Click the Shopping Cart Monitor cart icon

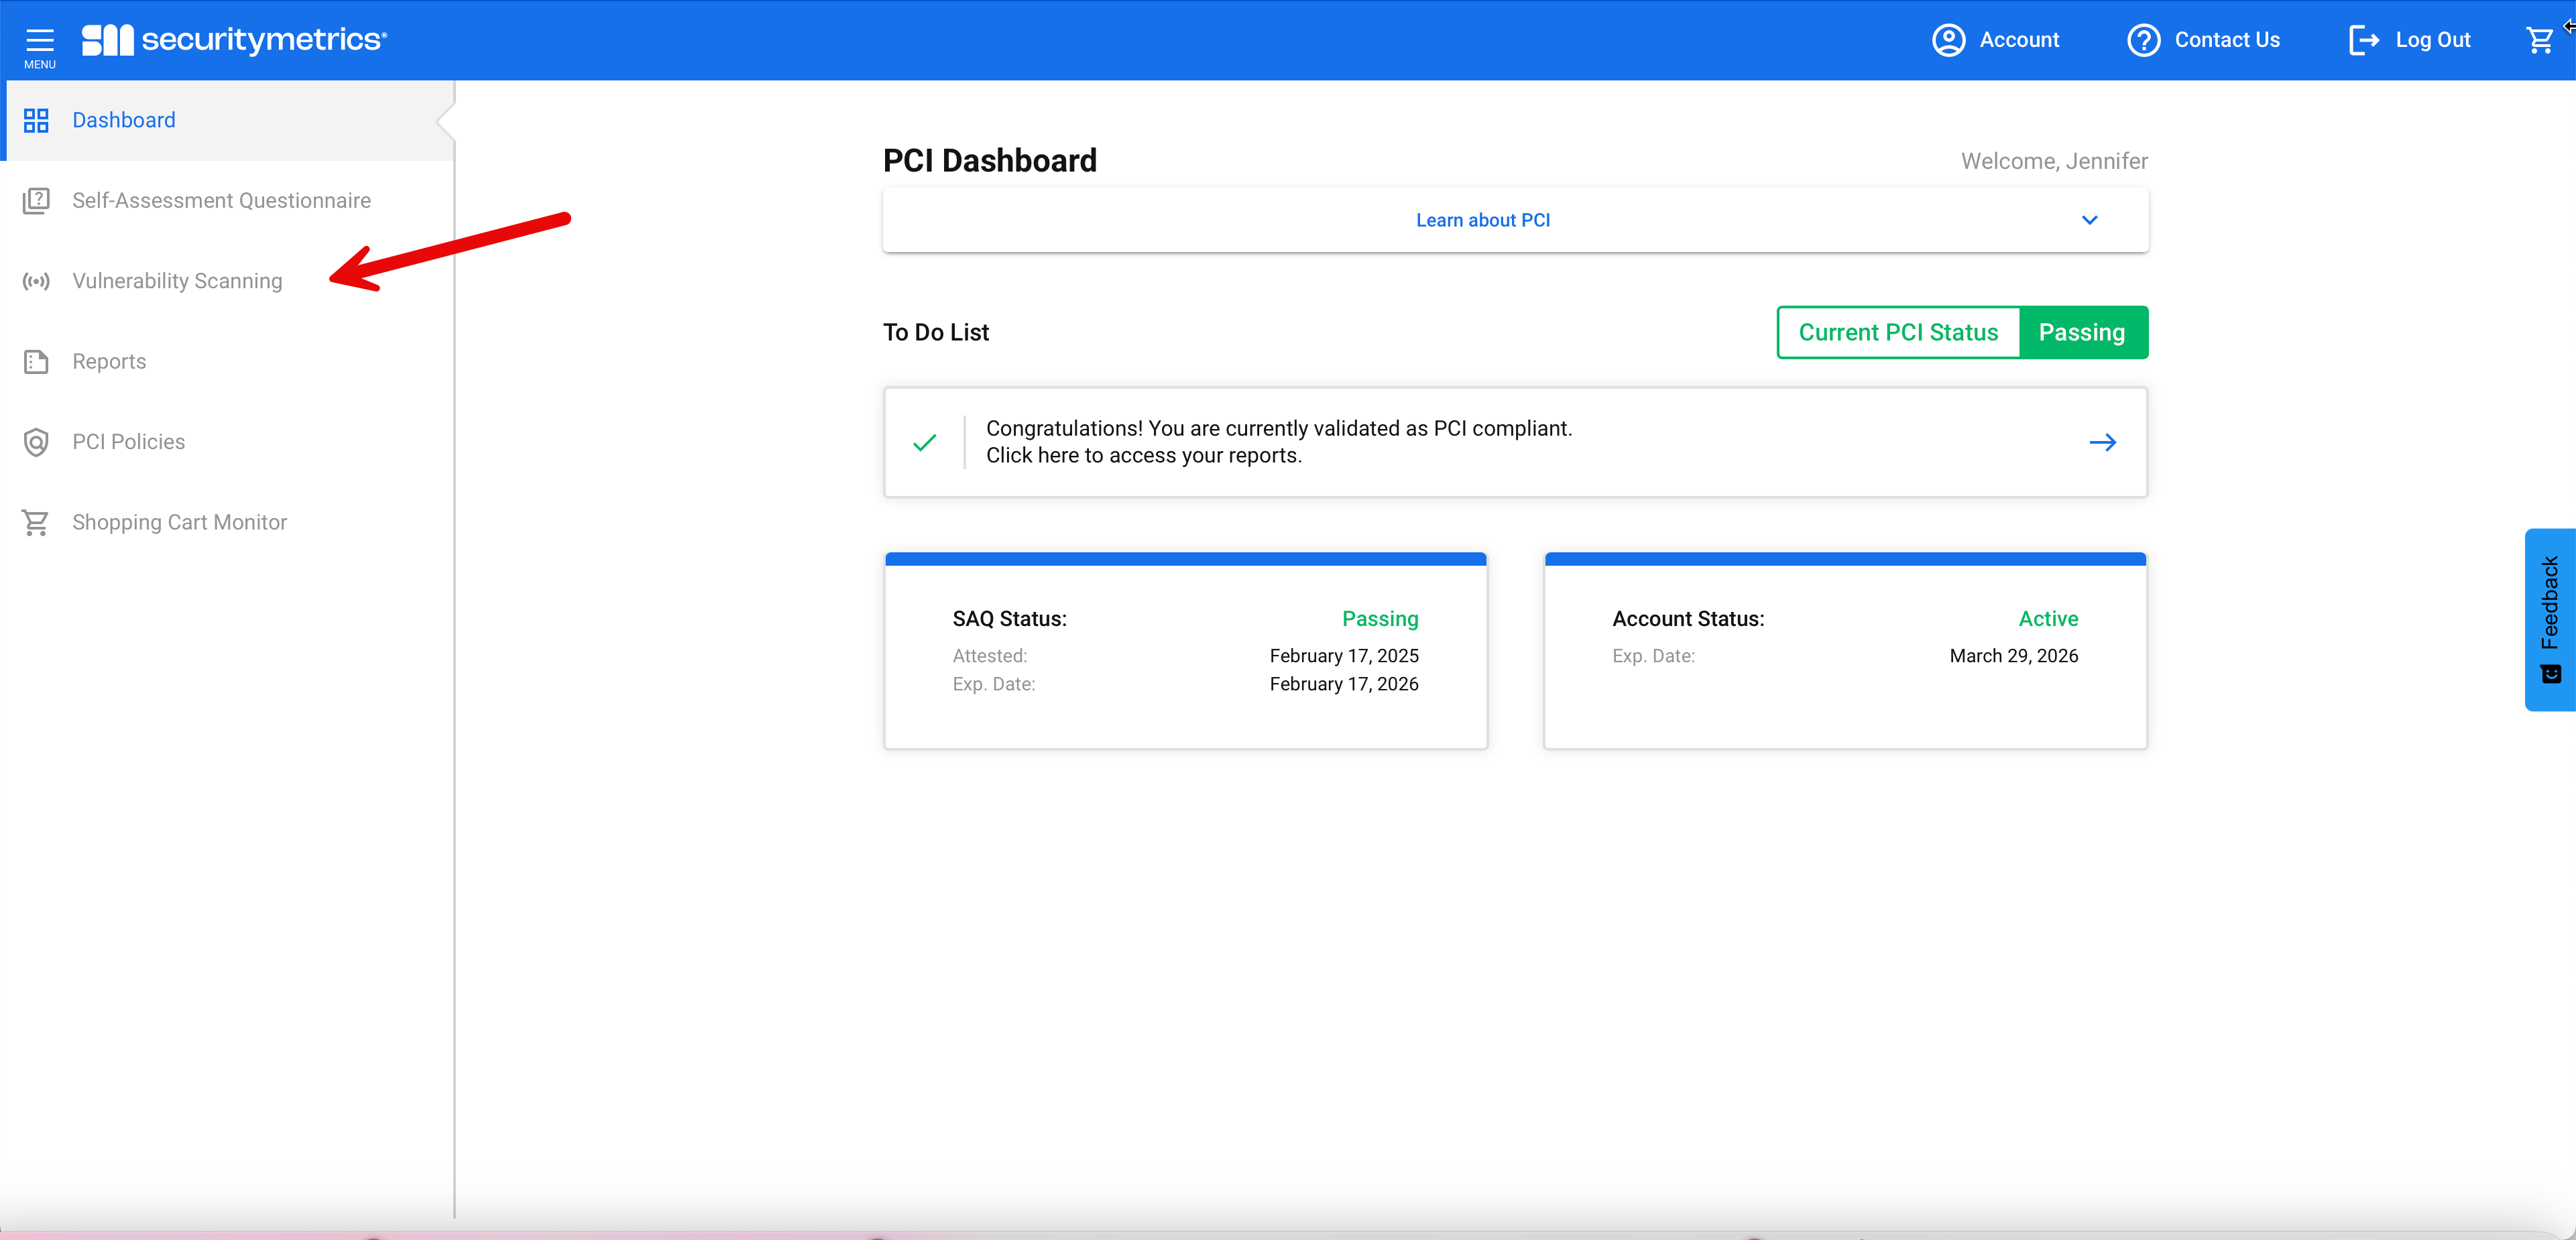(36, 522)
